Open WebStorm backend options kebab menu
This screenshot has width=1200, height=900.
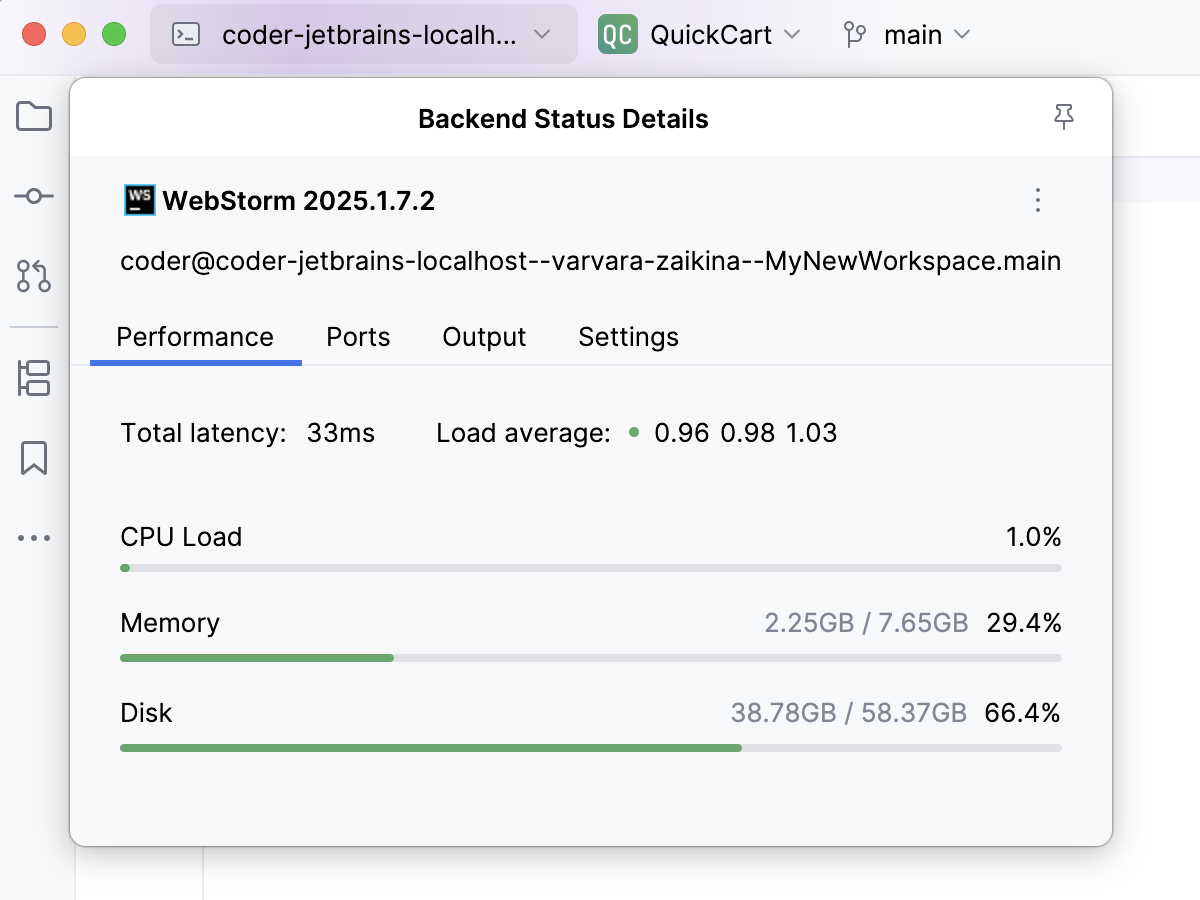[x=1038, y=201]
